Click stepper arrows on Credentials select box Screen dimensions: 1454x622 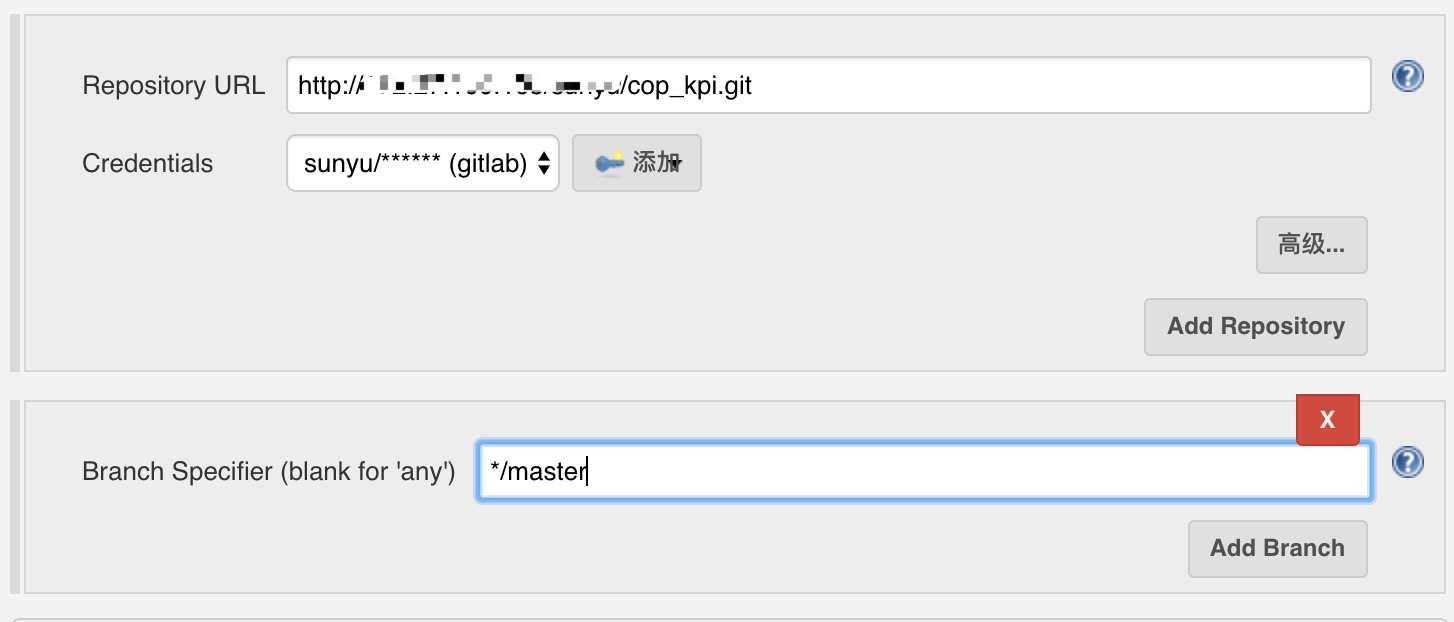(544, 163)
